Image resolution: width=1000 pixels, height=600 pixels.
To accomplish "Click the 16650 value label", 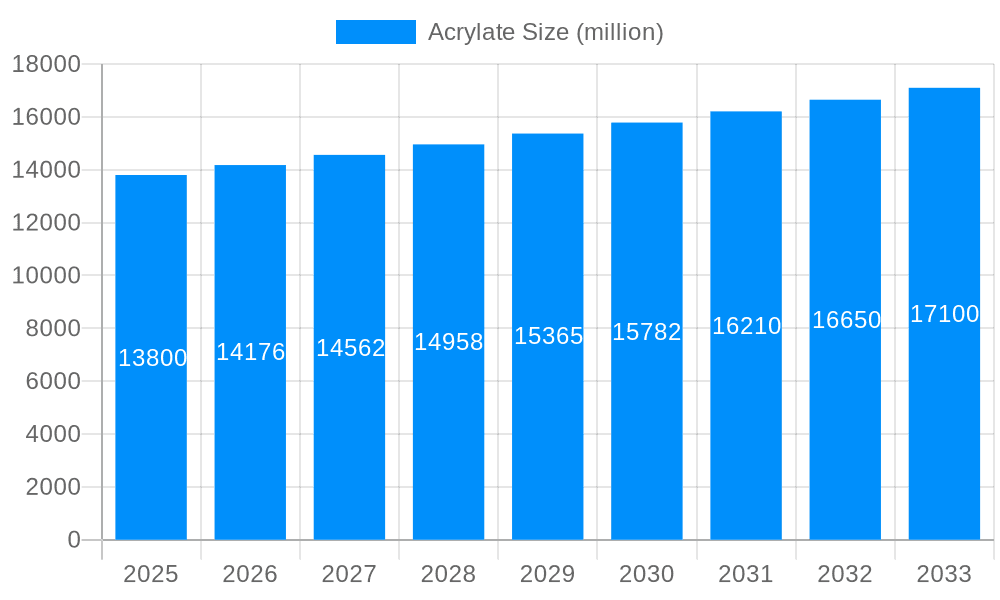I will pyautogui.click(x=844, y=321).
